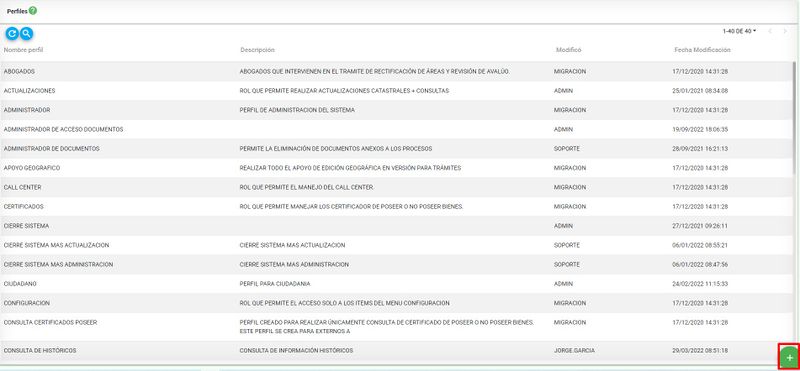Viewport: 800px width, 371px height.
Task: Sort by Fecha Modificación column header
Action: point(703,50)
